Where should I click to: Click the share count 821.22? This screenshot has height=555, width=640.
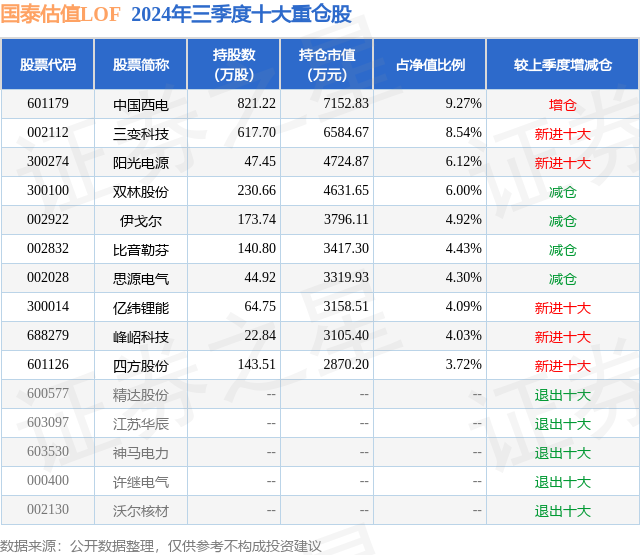[x=257, y=103]
